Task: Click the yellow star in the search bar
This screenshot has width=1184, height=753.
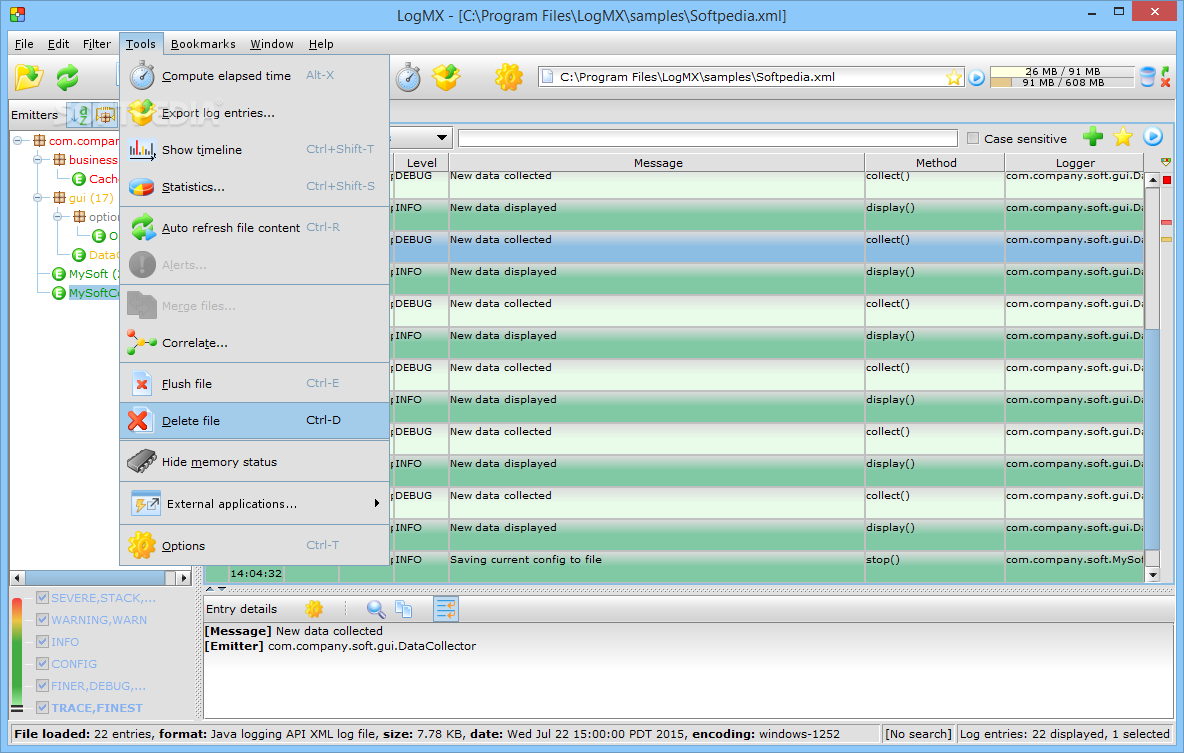Action: [x=1123, y=137]
